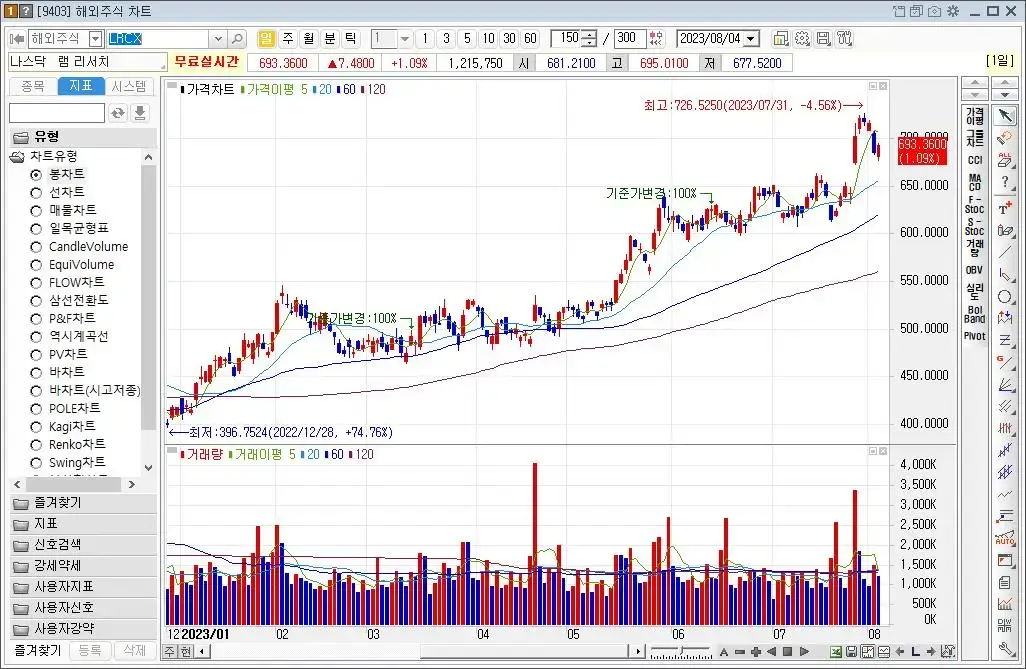This screenshot has width=1026, height=669.
Task: Click the refresh icon beside indicator search box
Action: (x=118, y=113)
